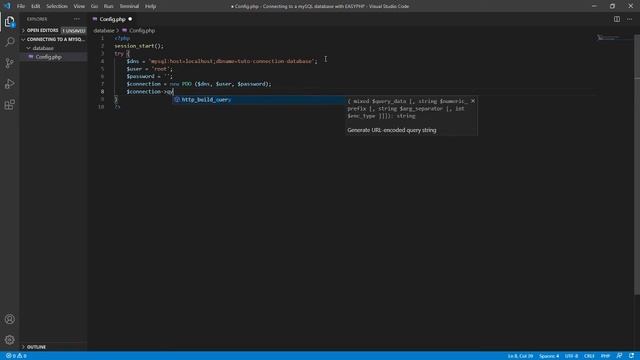Open the Accounts menu icon
The height and width of the screenshot is (360, 640).
tap(10, 319)
